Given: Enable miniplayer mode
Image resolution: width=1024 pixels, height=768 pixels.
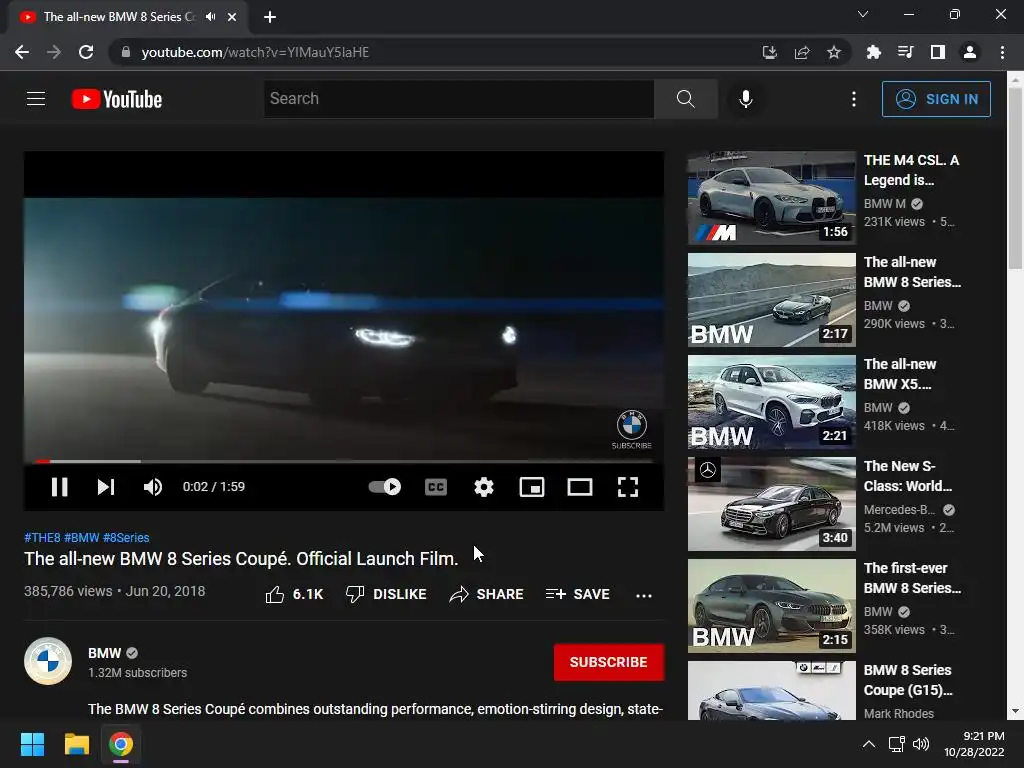Looking at the screenshot, I should pyautogui.click(x=532, y=487).
